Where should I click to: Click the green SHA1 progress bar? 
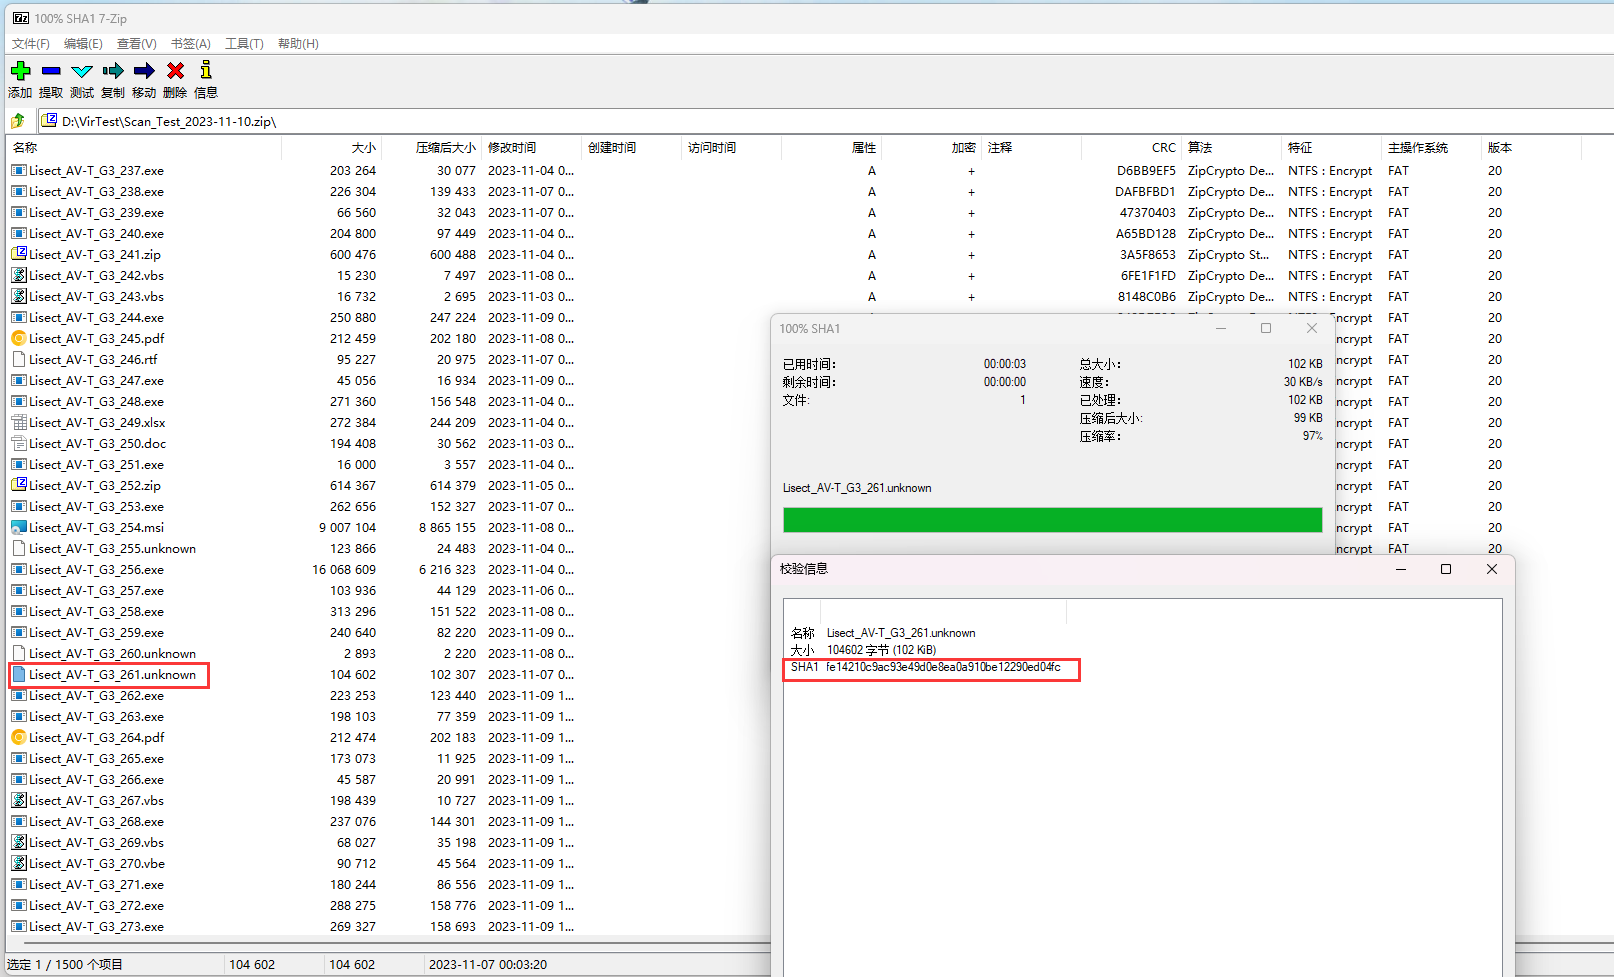coord(1052,520)
